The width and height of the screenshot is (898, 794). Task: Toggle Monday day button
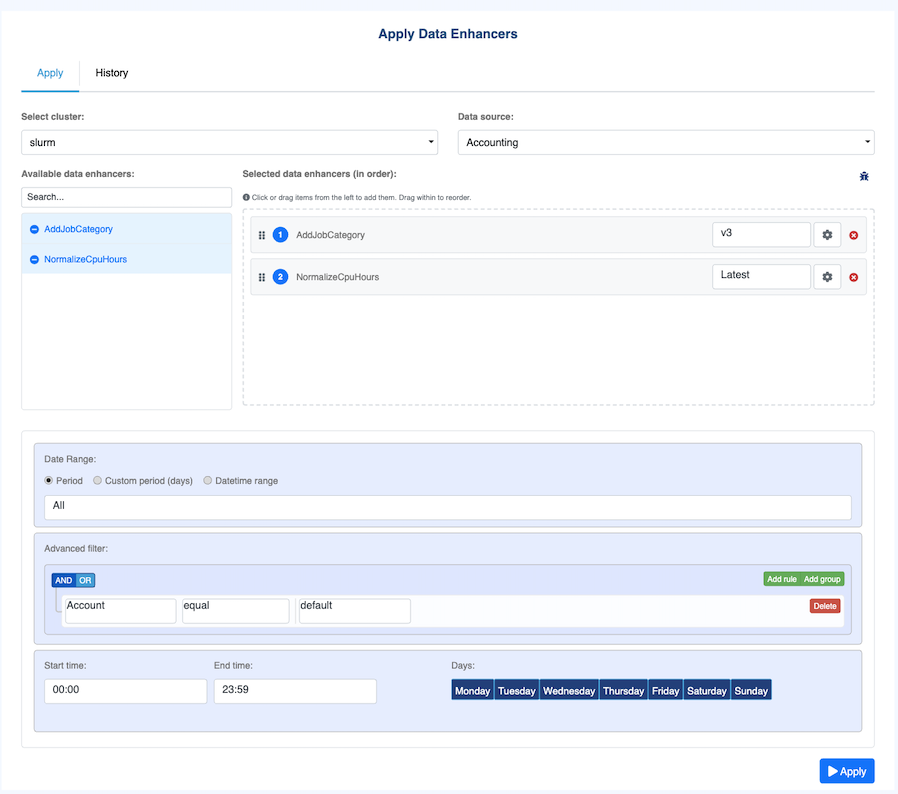coord(472,690)
